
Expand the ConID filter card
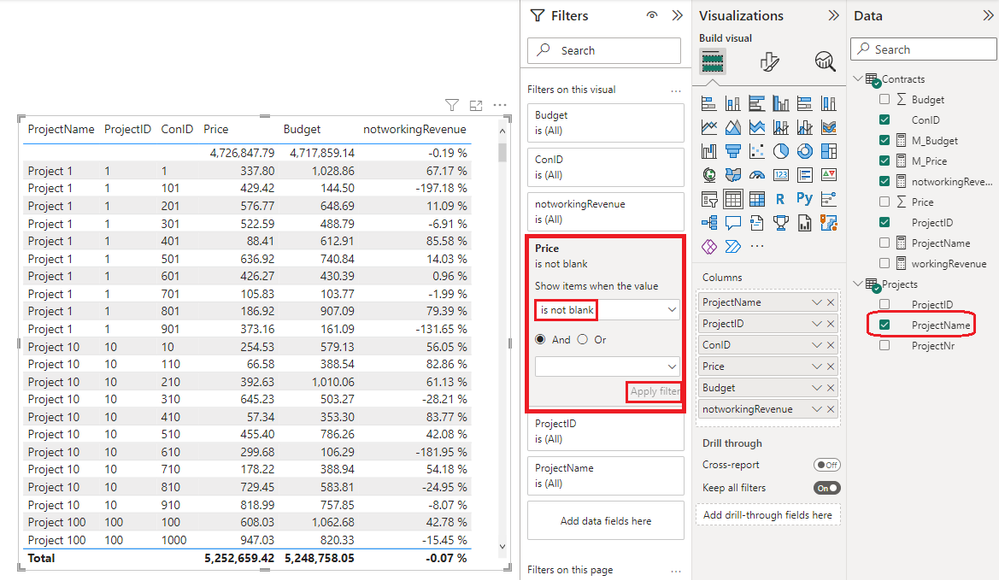(x=605, y=167)
